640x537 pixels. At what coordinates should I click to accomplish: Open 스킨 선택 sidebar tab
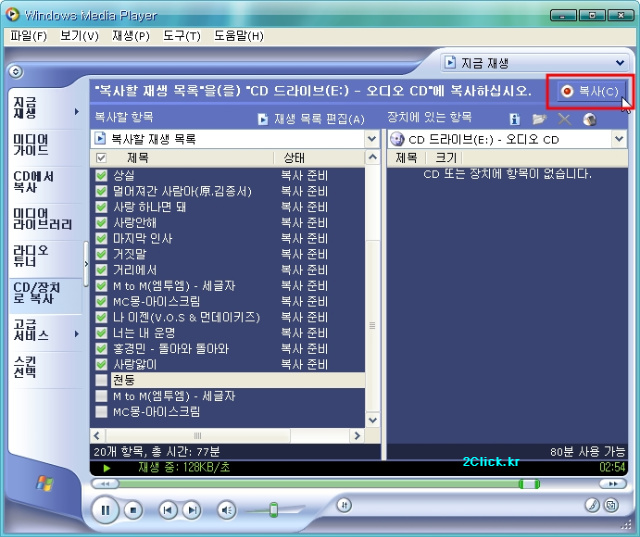pyautogui.click(x=45, y=367)
